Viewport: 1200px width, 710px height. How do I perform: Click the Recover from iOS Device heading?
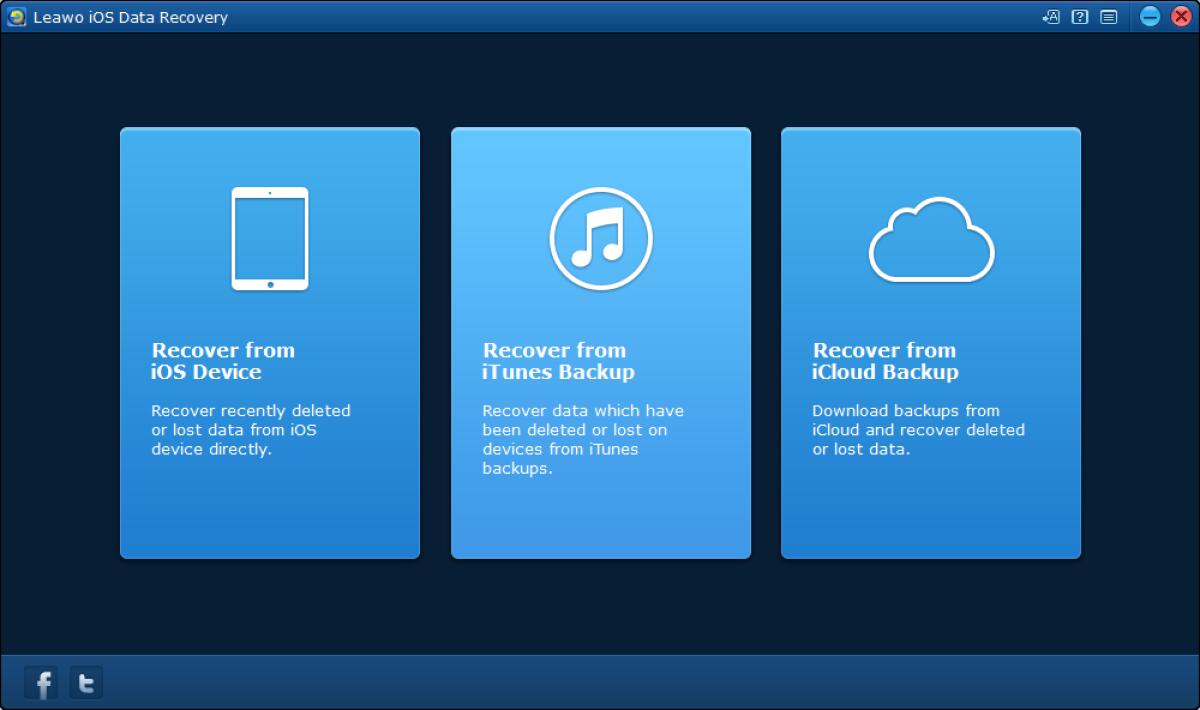point(222,361)
